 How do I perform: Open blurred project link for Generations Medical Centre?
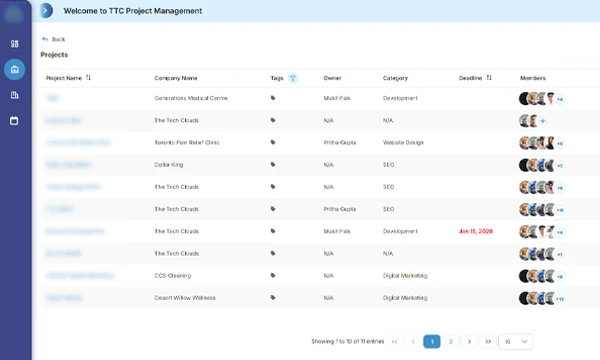click(52, 98)
